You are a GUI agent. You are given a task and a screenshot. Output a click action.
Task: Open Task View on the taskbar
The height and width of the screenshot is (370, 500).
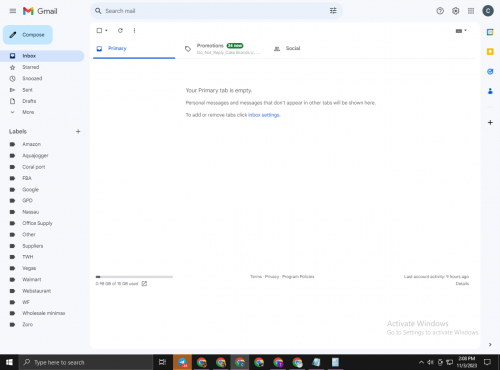pyautogui.click(x=162, y=362)
